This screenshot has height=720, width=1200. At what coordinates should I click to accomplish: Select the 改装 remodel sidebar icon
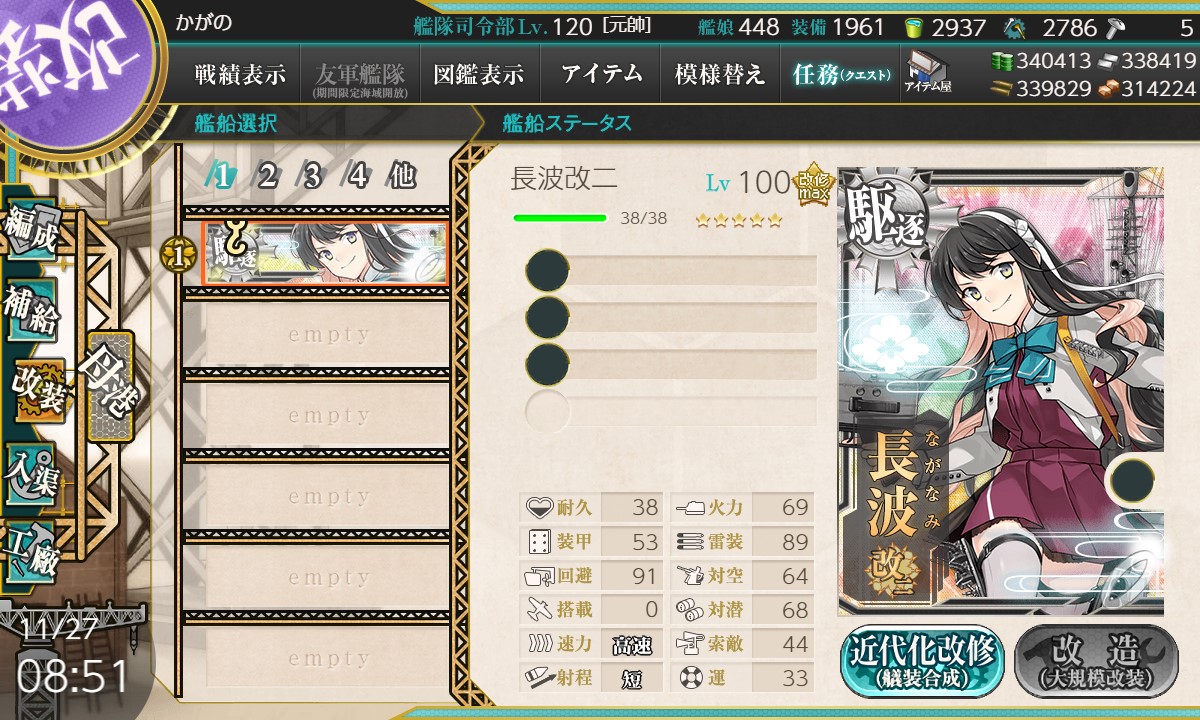(x=38, y=390)
